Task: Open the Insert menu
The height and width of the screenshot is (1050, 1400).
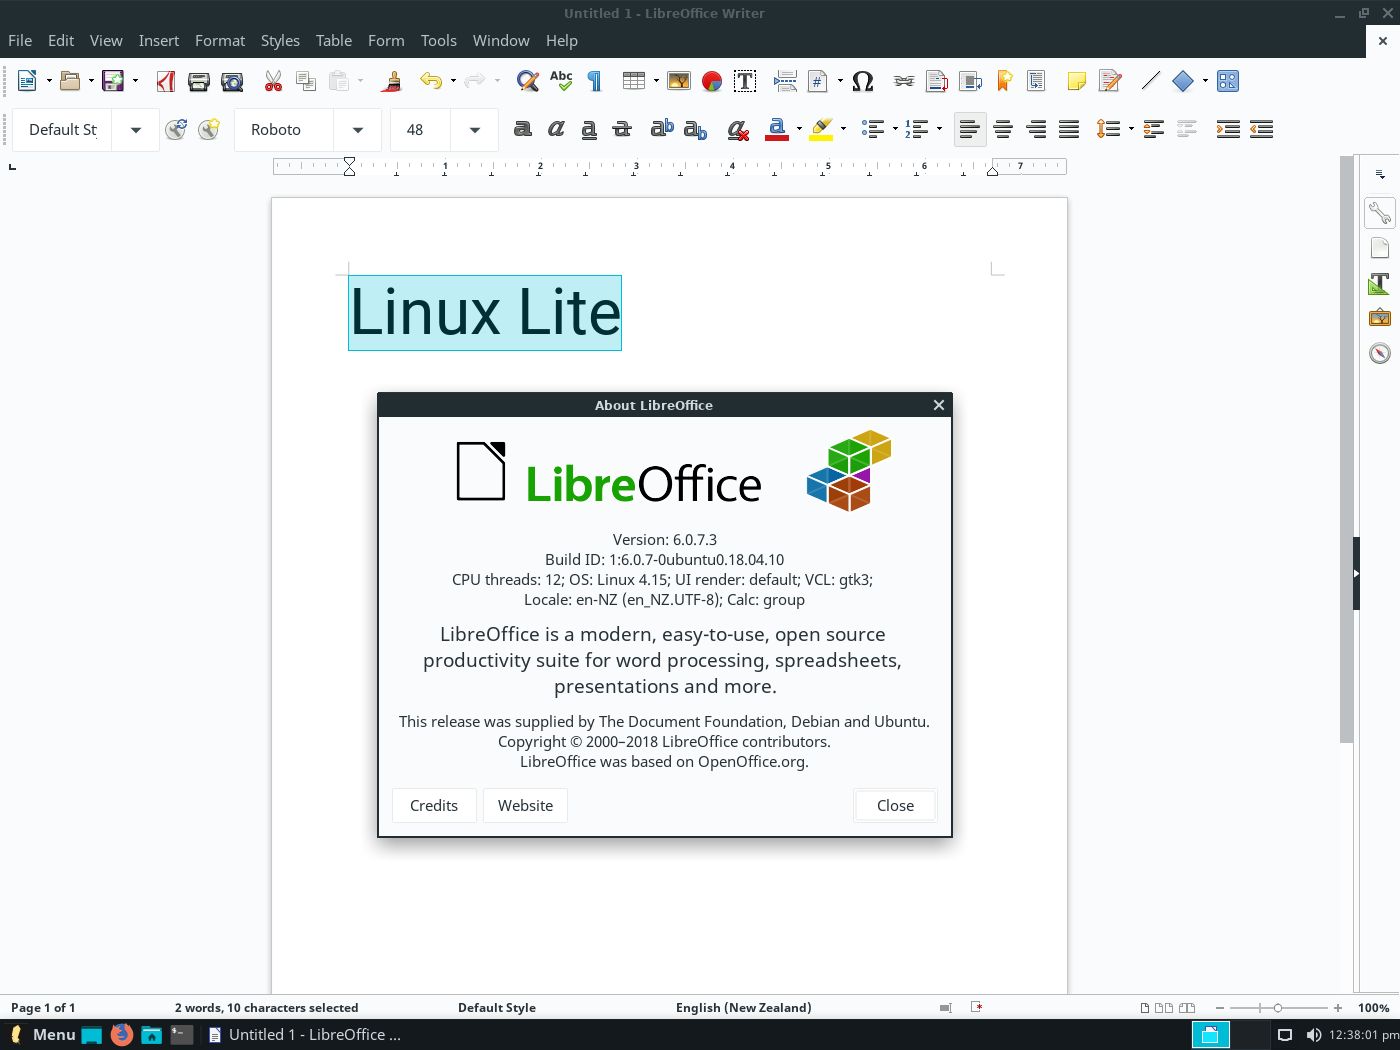Action: [159, 41]
